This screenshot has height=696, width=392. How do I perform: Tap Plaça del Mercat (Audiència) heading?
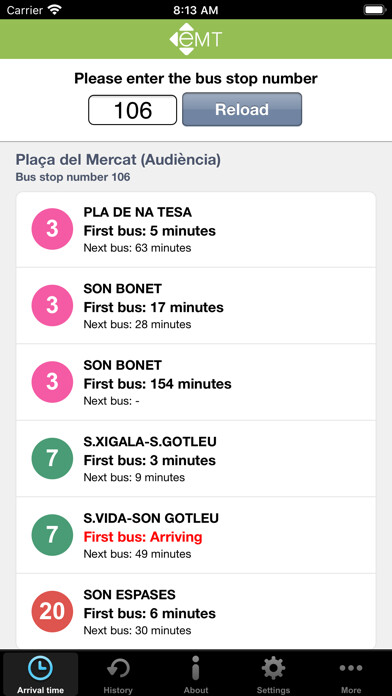(118, 160)
